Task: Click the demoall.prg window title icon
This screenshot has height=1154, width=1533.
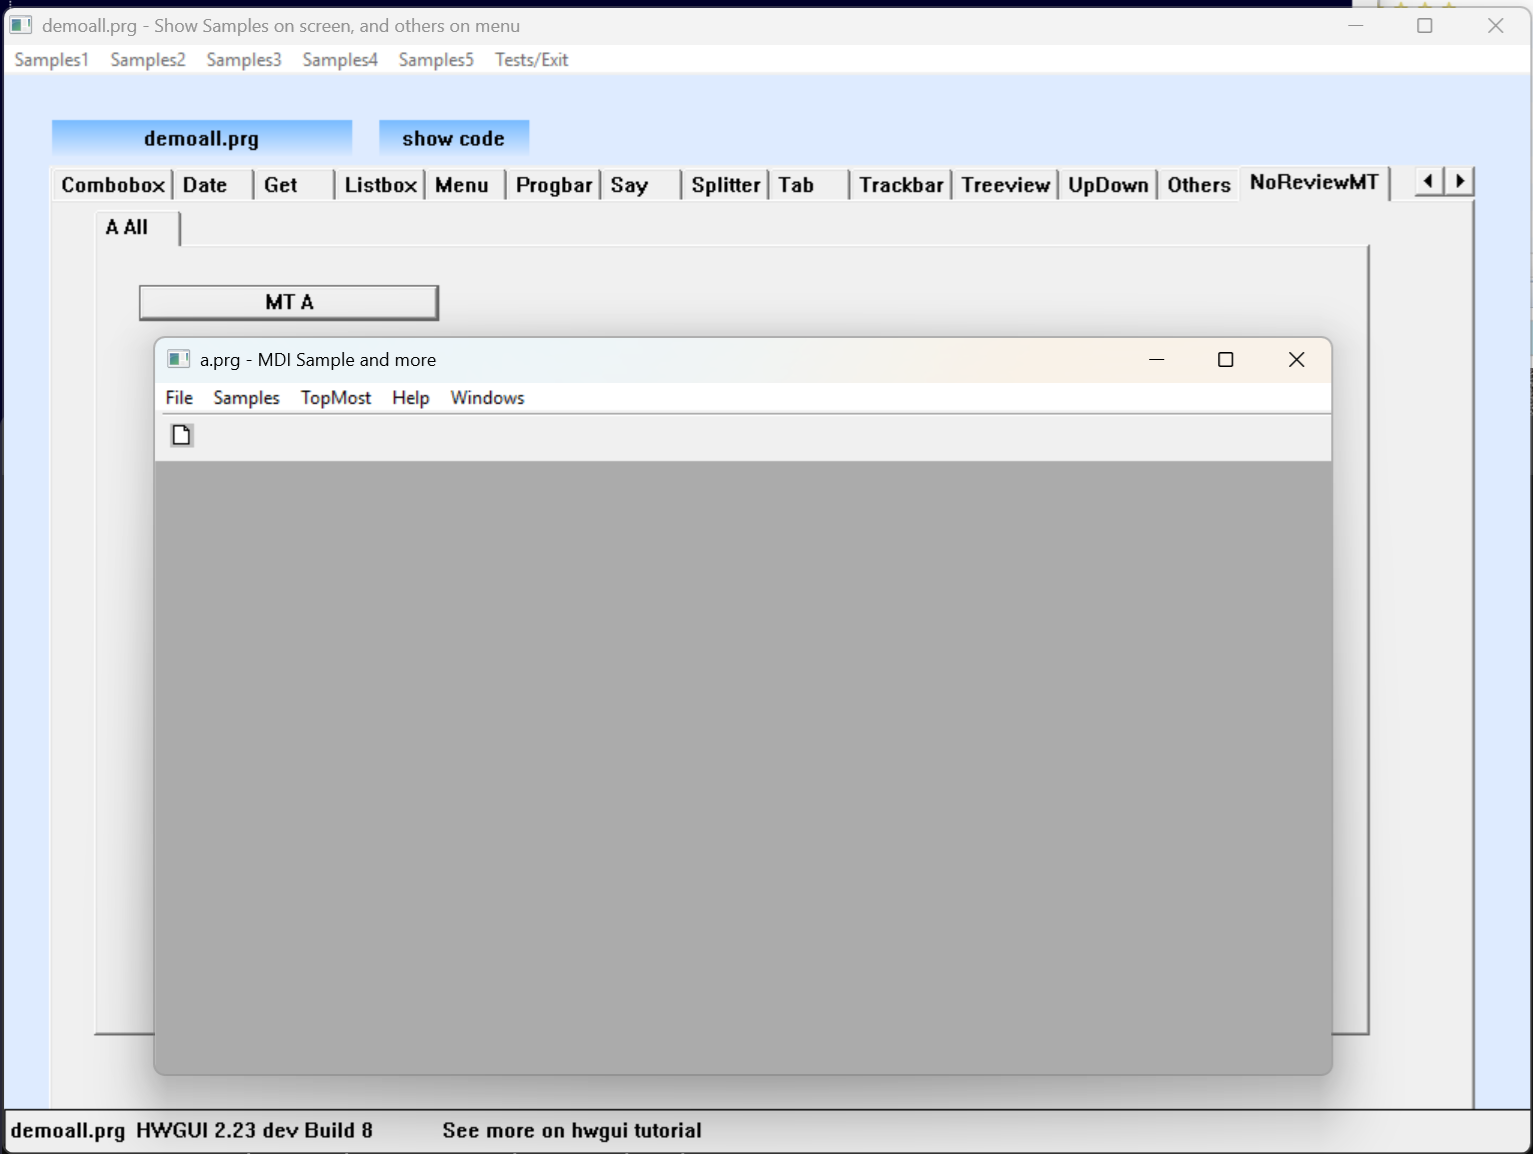Action: pos(21,25)
